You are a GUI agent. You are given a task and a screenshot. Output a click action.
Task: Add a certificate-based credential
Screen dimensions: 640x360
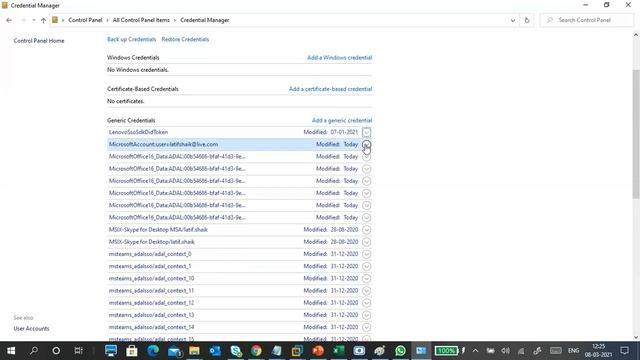tap(331, 89)
